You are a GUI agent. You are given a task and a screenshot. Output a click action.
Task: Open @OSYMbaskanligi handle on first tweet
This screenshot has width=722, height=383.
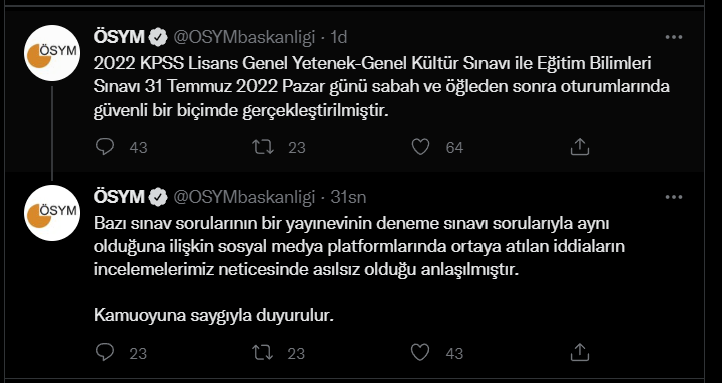(x=244, y=37)
